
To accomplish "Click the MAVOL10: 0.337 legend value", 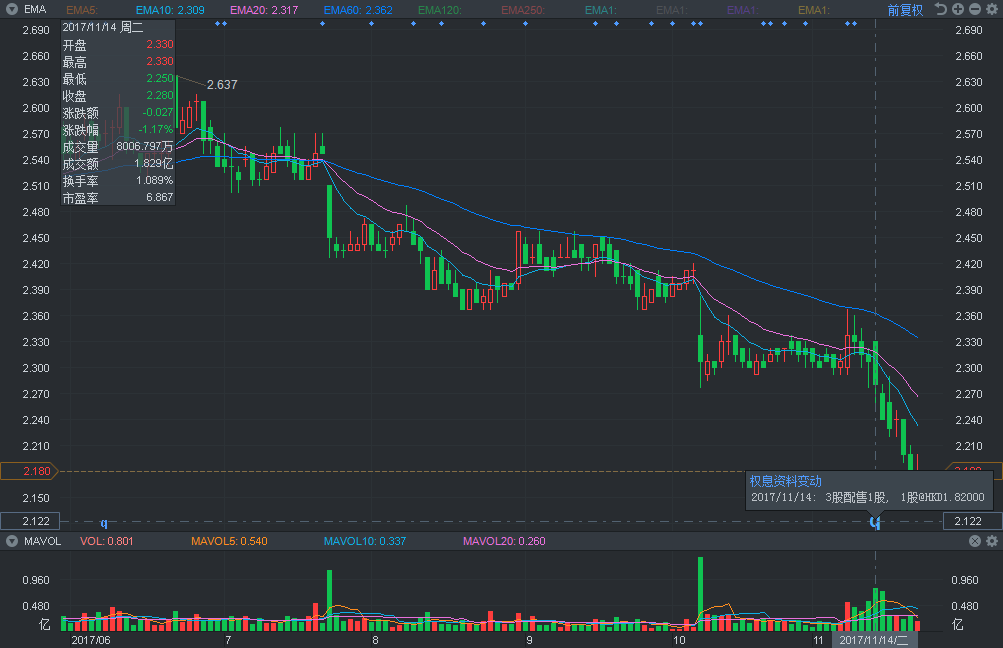I will tap(365, 541).
